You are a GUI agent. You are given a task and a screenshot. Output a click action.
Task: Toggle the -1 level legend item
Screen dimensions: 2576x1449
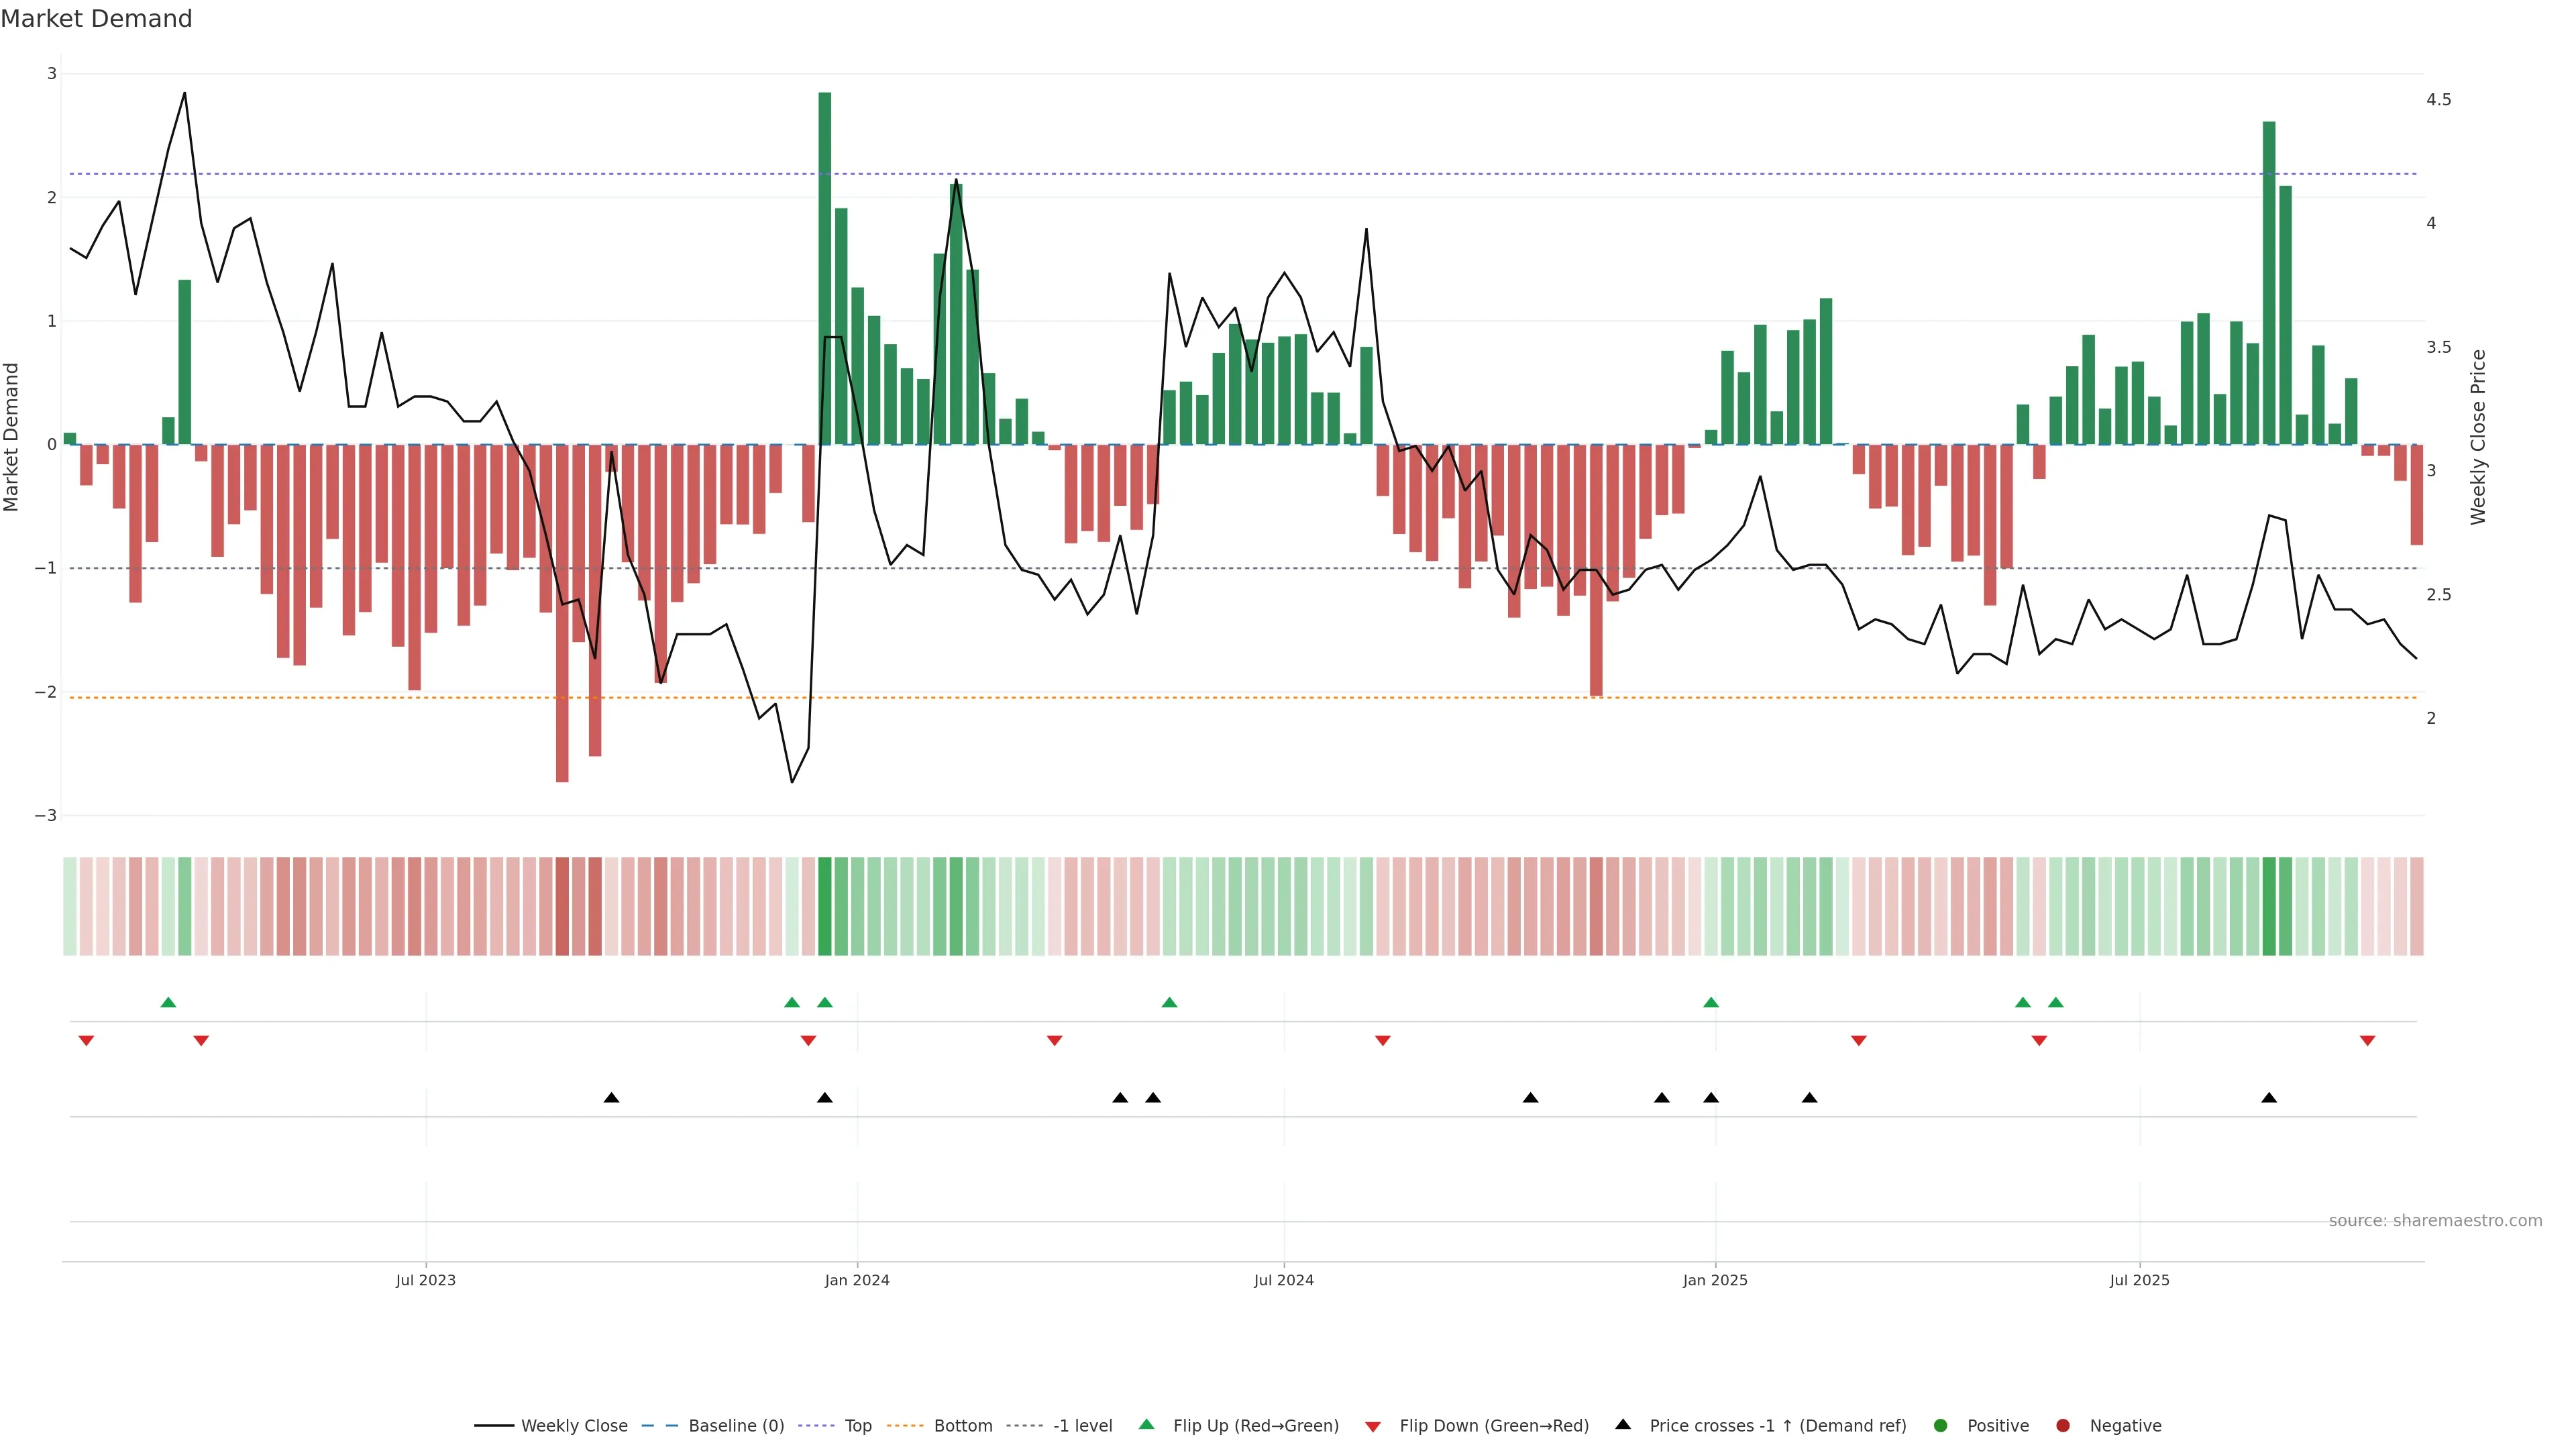tap(1082, 1426)
